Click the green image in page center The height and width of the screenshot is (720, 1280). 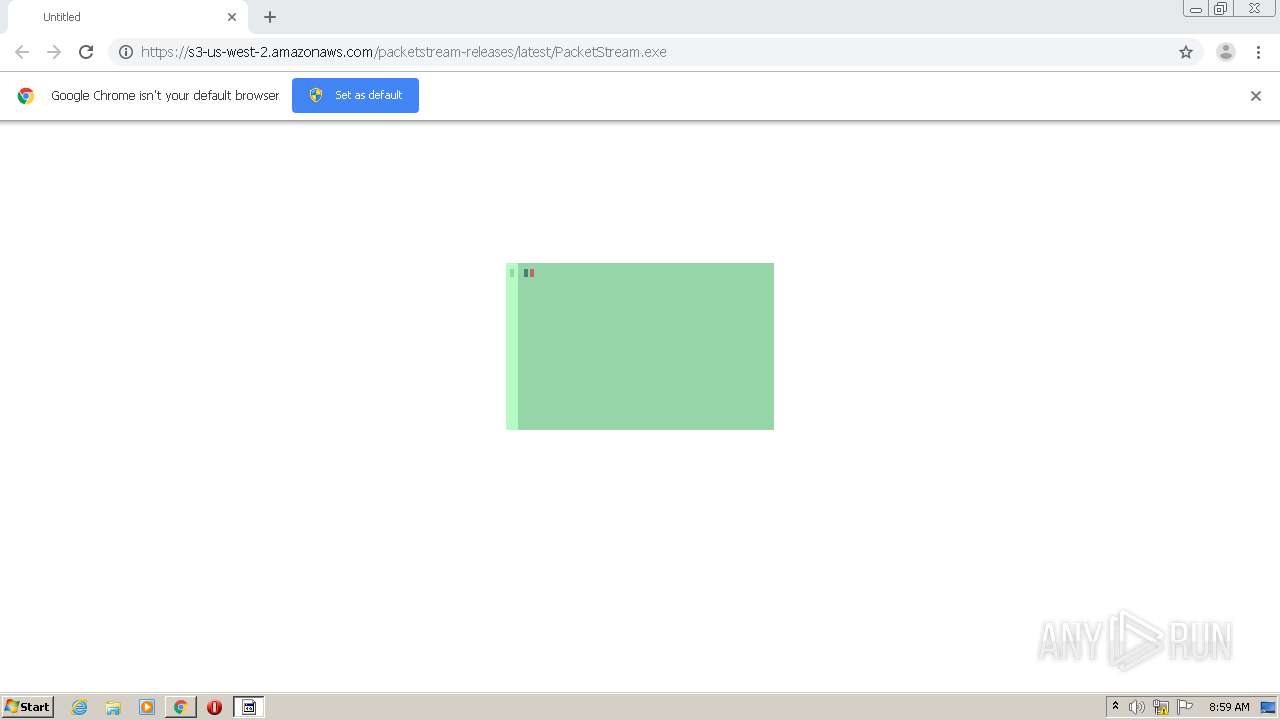(640, 346)
